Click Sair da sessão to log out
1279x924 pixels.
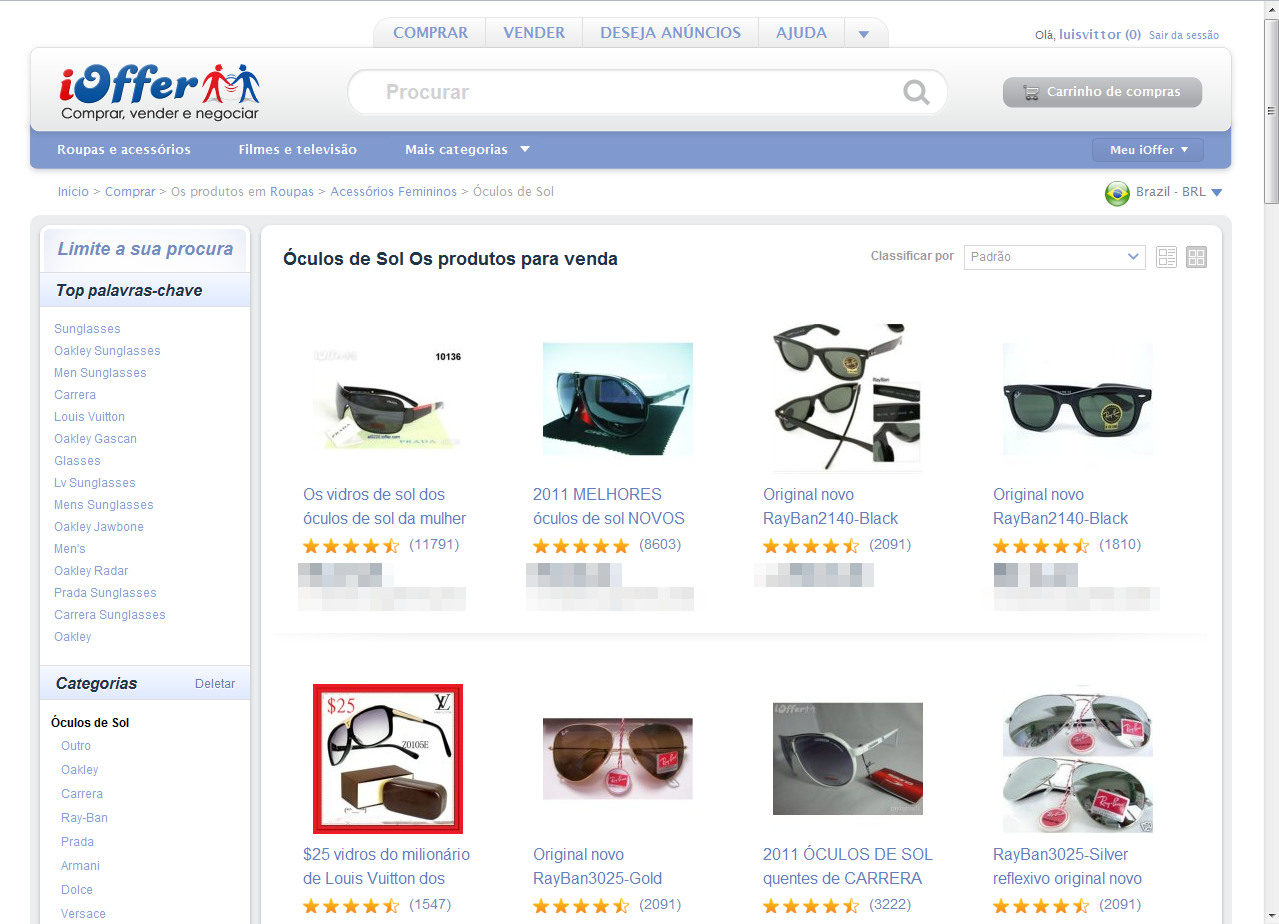coord(1184,35)
